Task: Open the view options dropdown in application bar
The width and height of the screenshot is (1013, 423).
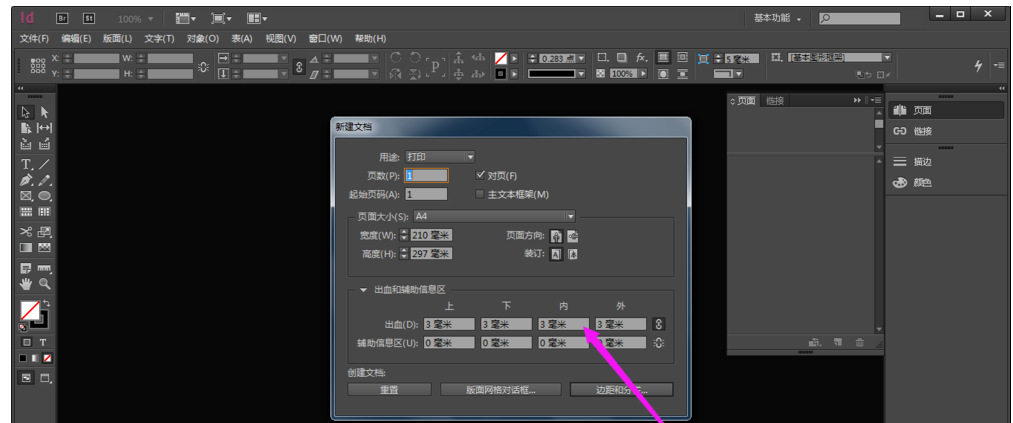Action: (x=186, y=19)
